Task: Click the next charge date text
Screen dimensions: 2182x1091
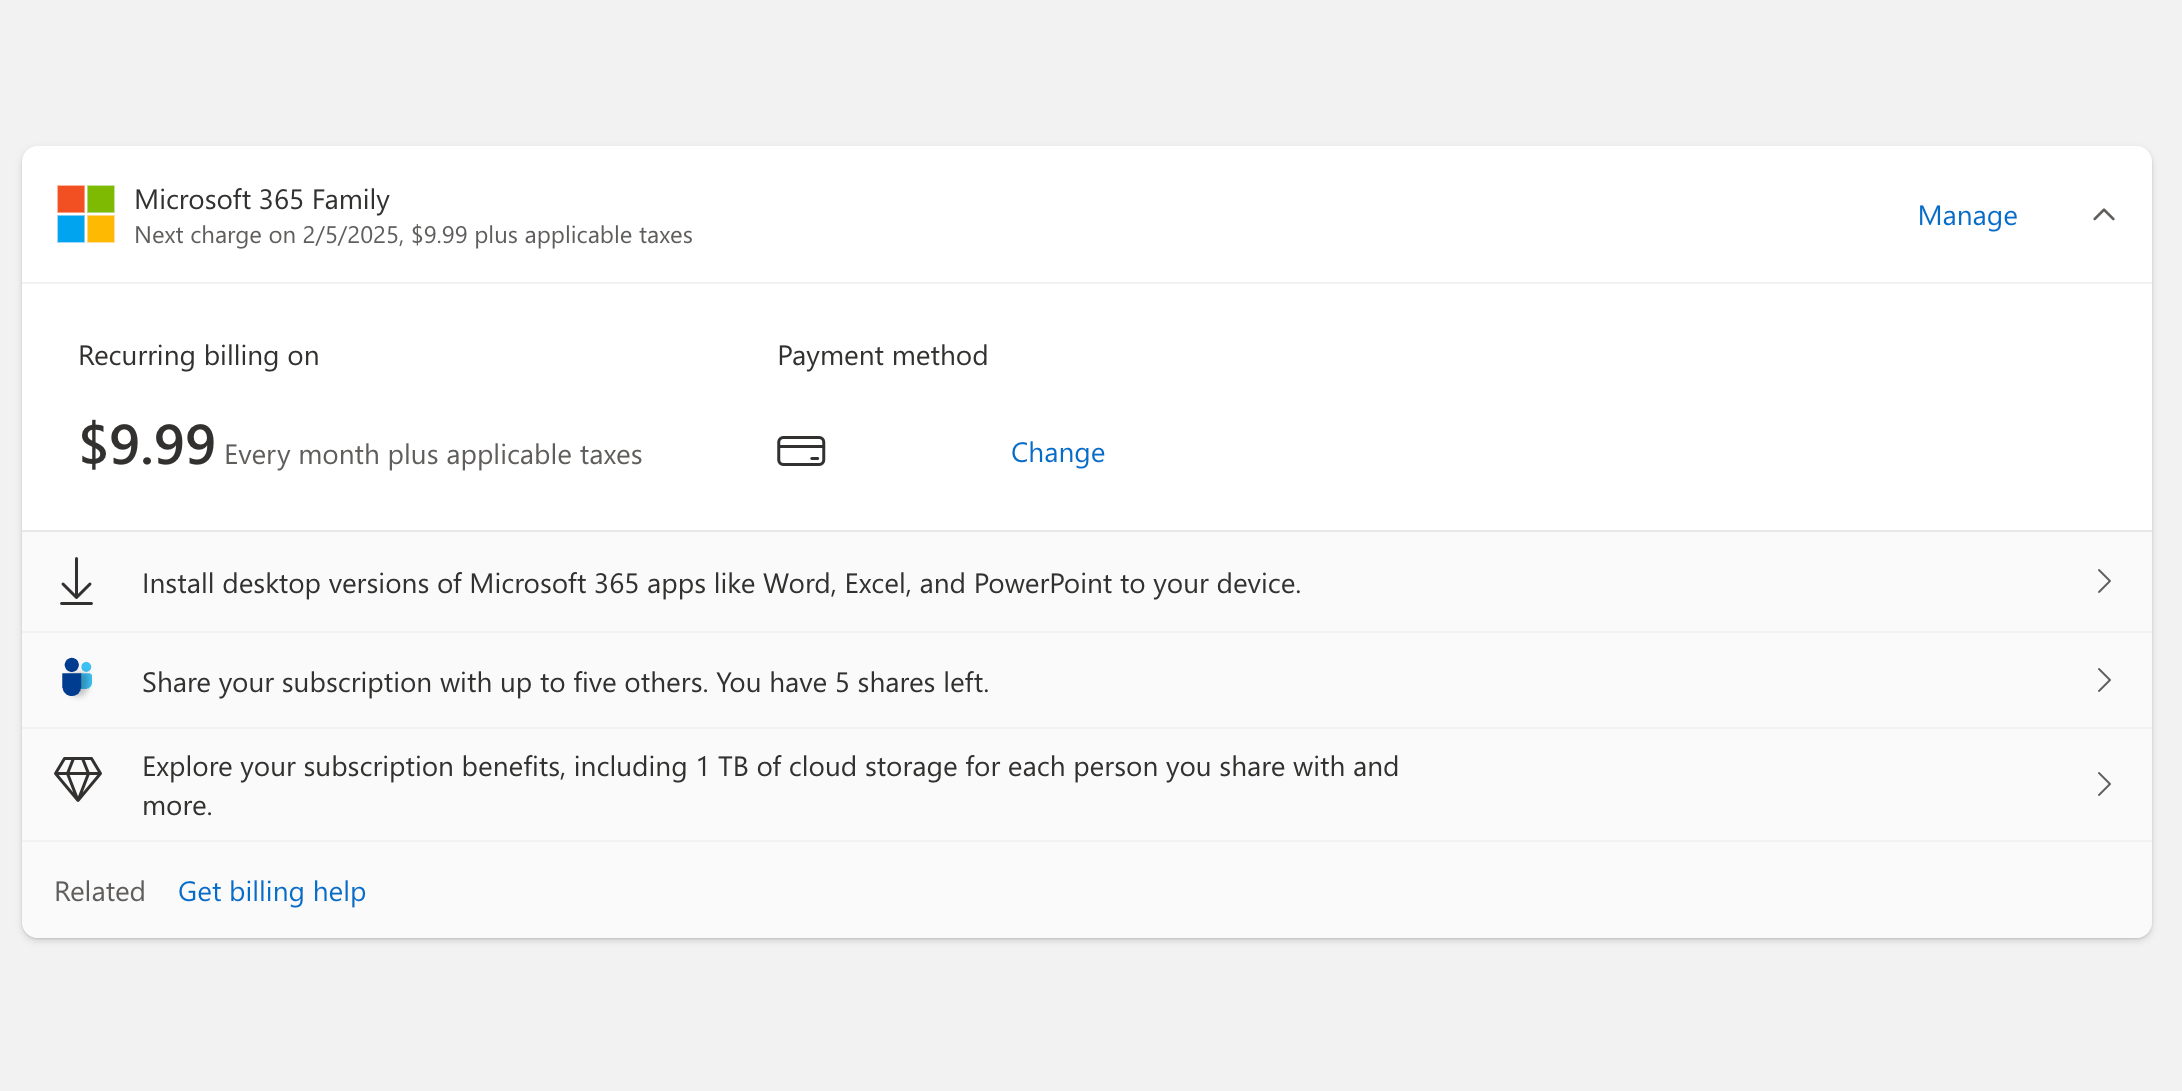Action: pos(413,234)
